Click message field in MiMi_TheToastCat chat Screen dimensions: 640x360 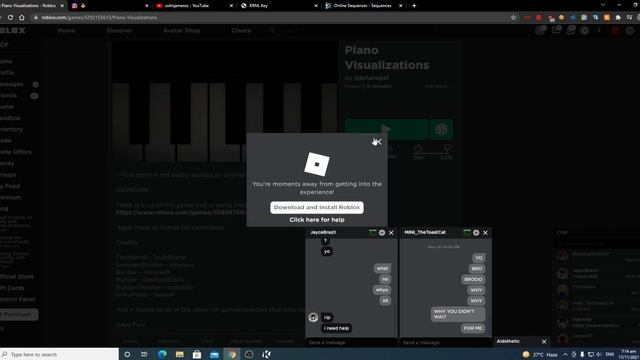click(x=445, y=342)
